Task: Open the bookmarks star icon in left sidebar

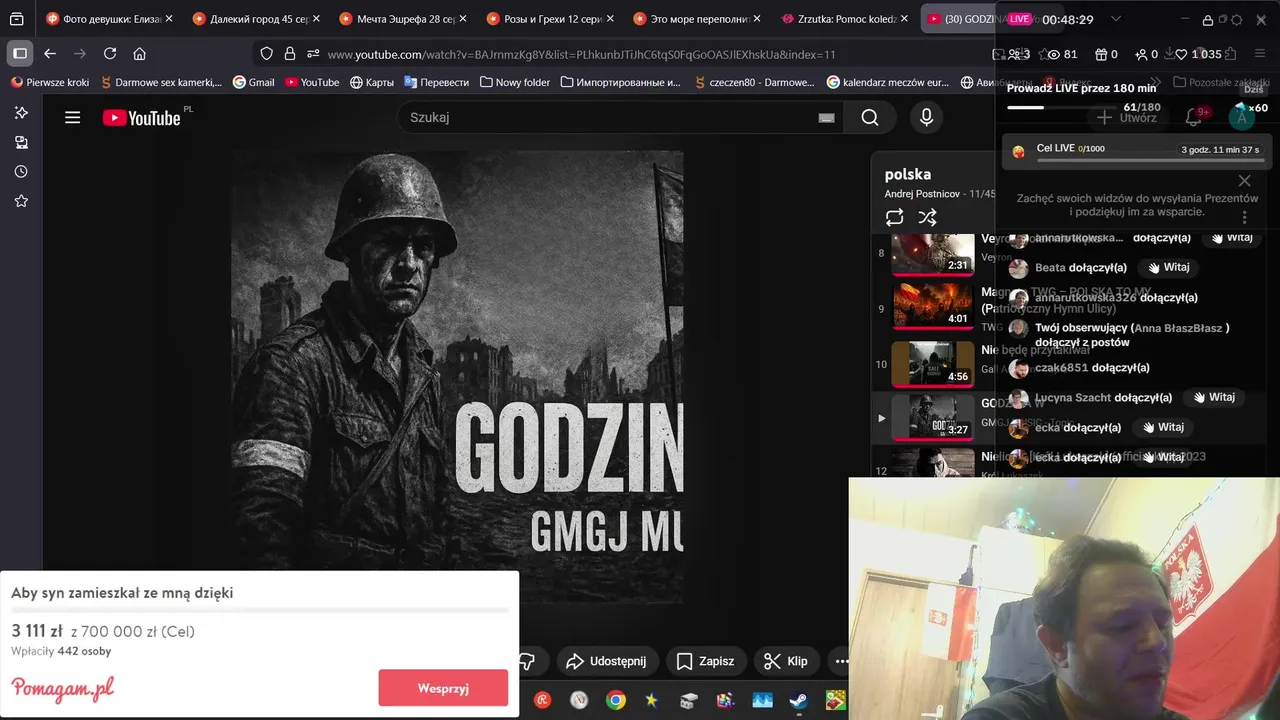Action: (21, 201)
